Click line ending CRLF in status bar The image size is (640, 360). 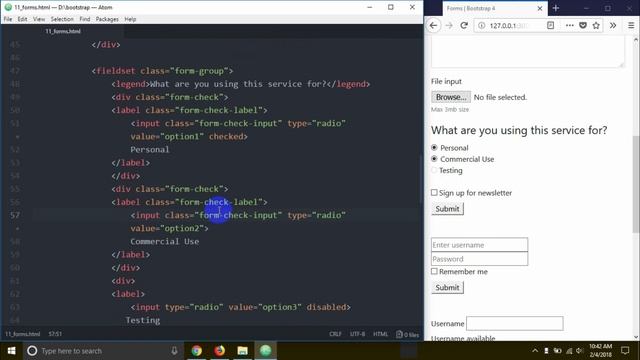click(335, 334)
